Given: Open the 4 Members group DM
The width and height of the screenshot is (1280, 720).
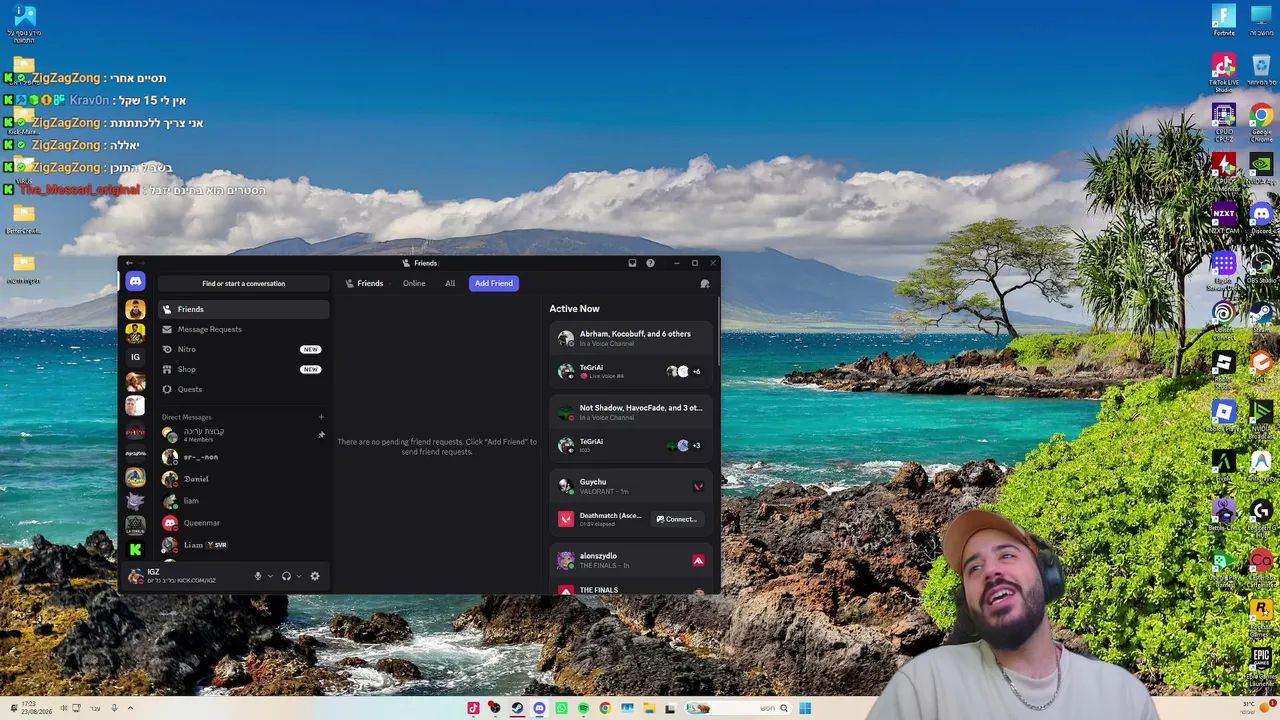Looking at the screenshot, I should (243, 435).
